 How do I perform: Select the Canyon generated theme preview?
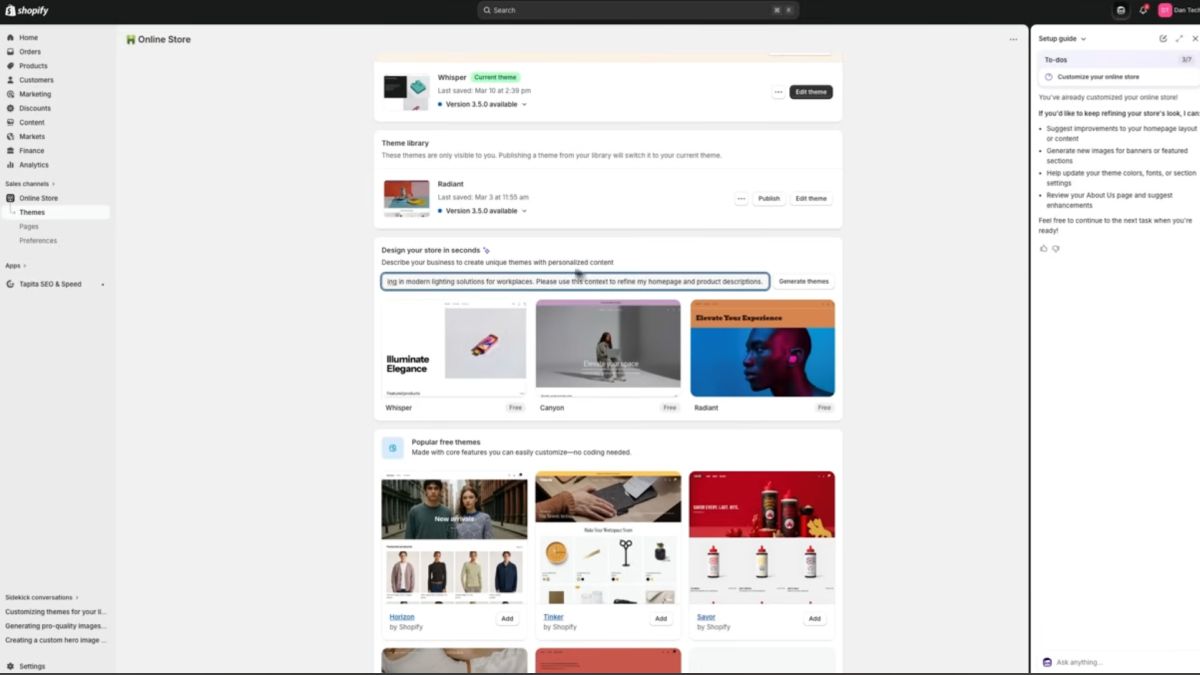608,348
